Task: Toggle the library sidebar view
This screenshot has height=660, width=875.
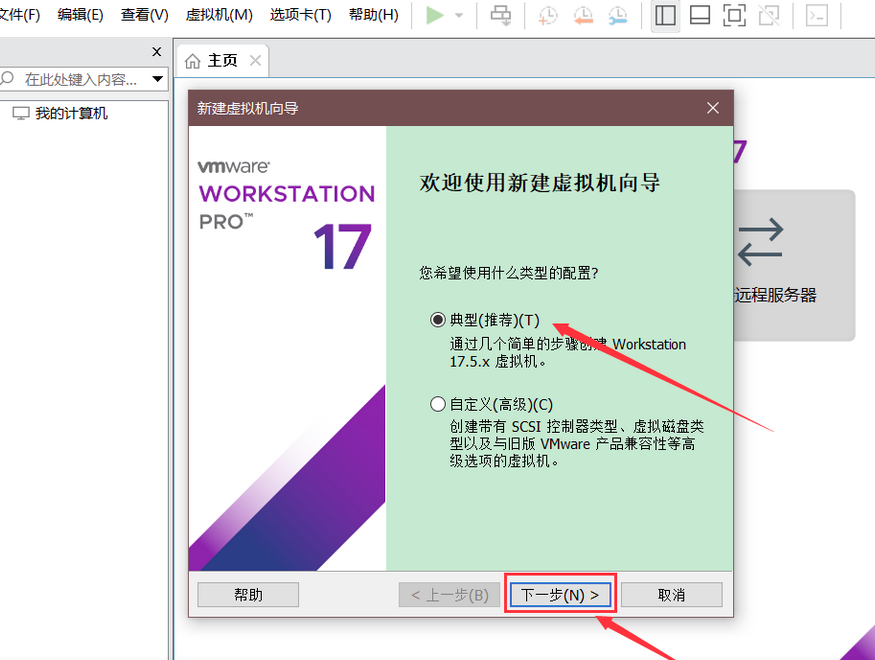Action: coord(665,16)
